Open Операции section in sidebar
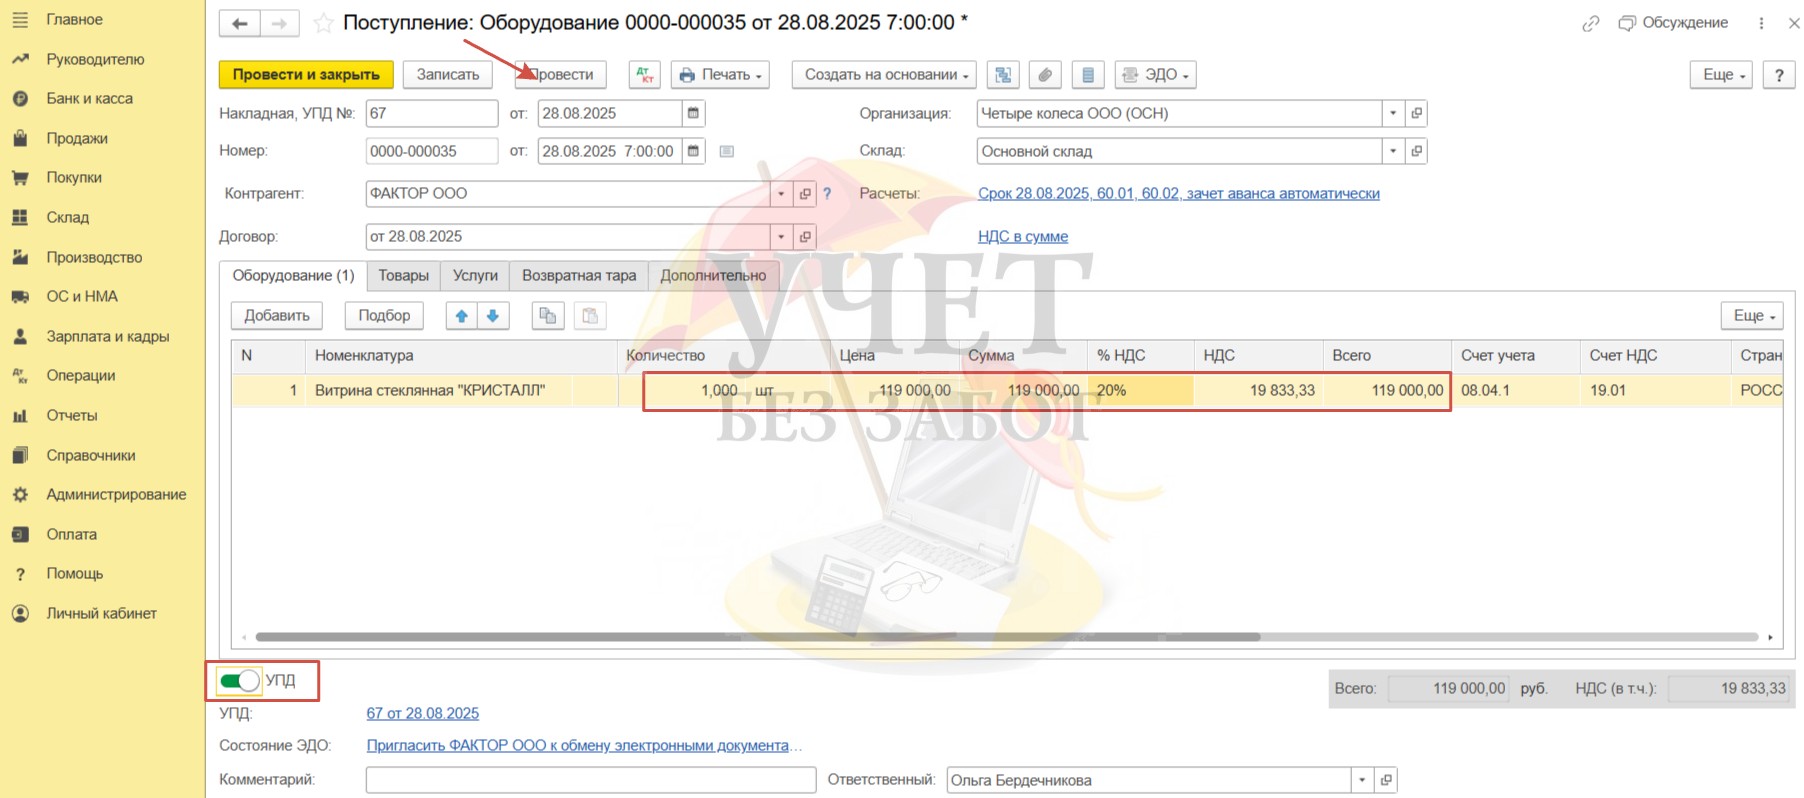This screenshot has height=798, width=1804. coord(81,375)
